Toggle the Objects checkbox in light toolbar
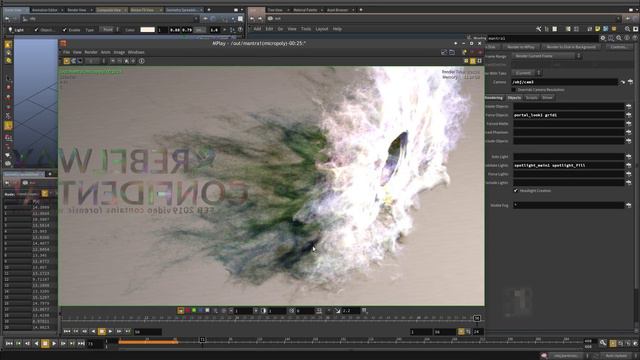This screenshot has height=360, width=640. 36,30
